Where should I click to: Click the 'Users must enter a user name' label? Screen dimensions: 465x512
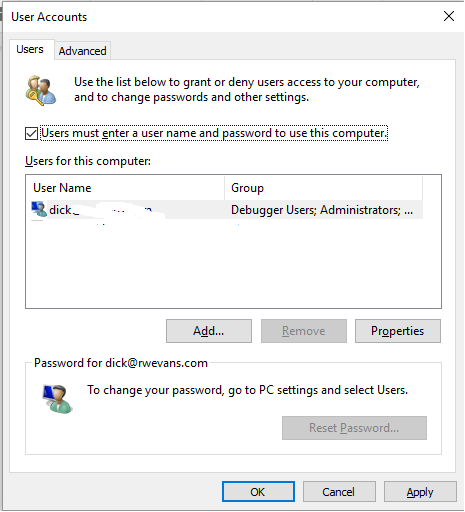click(x=214, y=133)
